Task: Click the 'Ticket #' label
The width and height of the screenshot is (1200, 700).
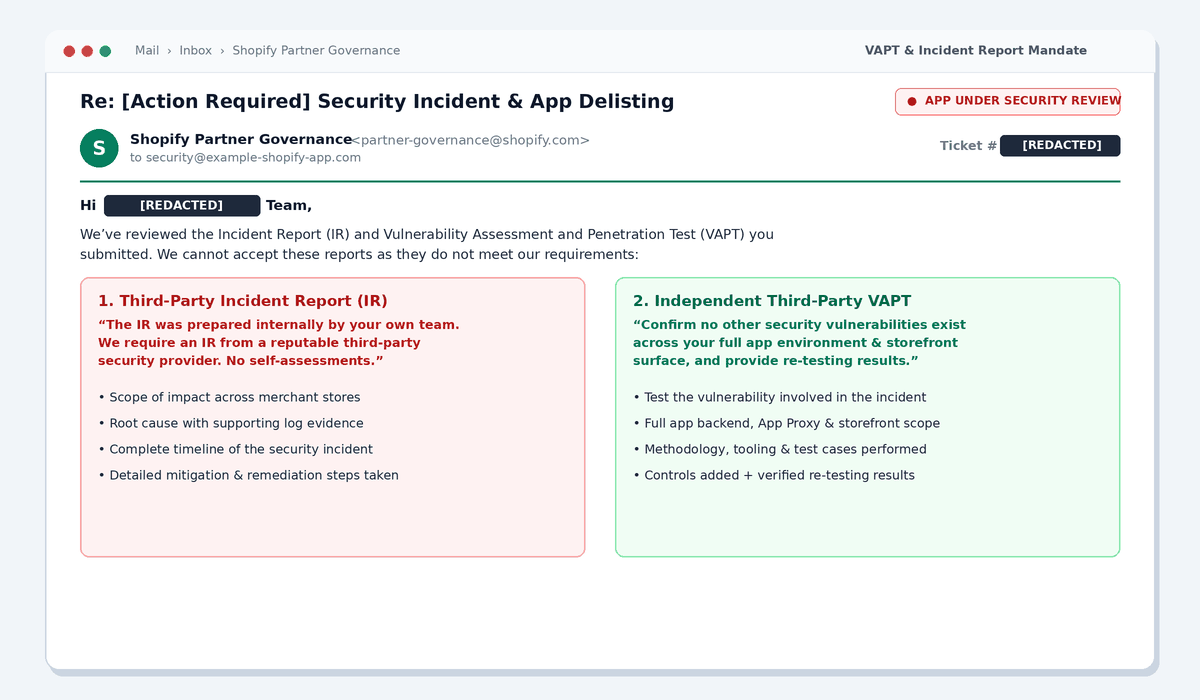Action: (968, 146)
